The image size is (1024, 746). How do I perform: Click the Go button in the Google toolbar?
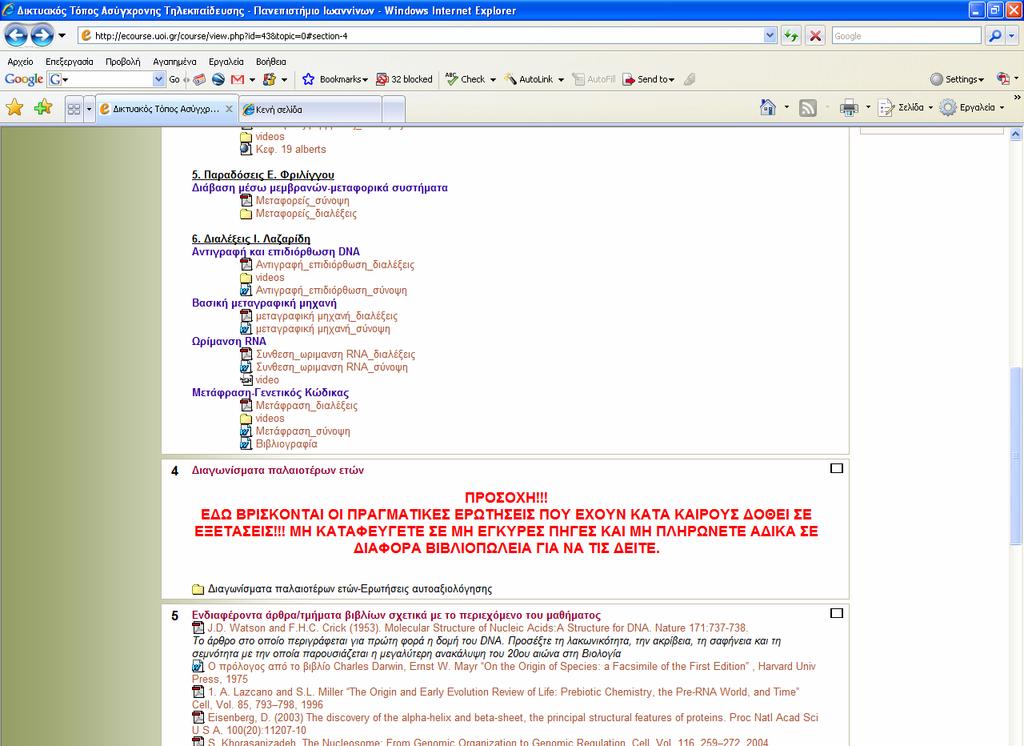174,79
